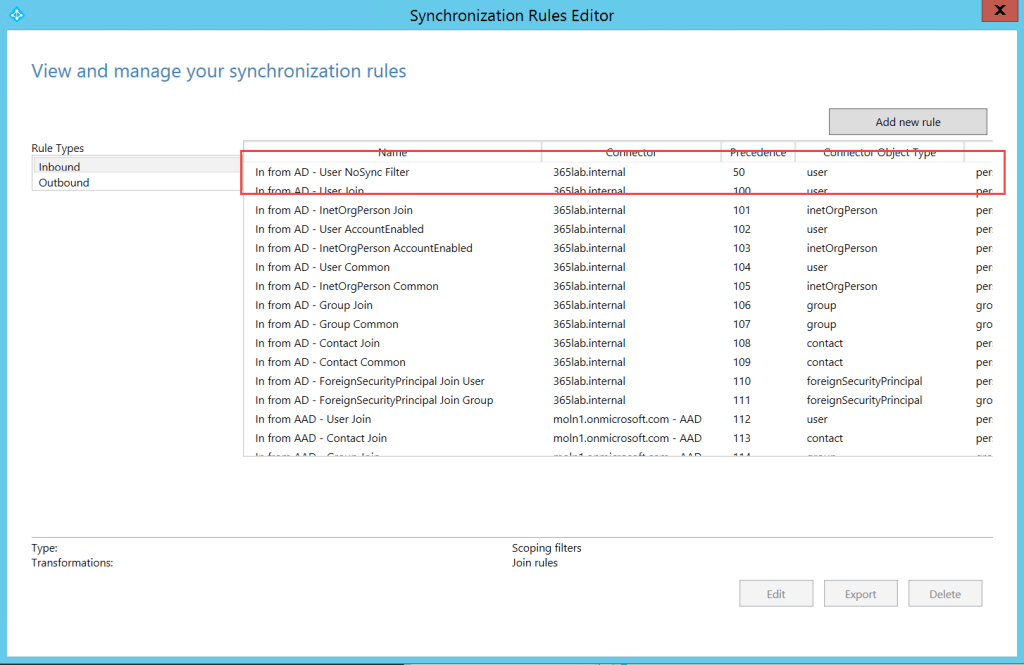The image size is (1024, 665).
Task: Click the Delete button
Action: coord(944,594)
